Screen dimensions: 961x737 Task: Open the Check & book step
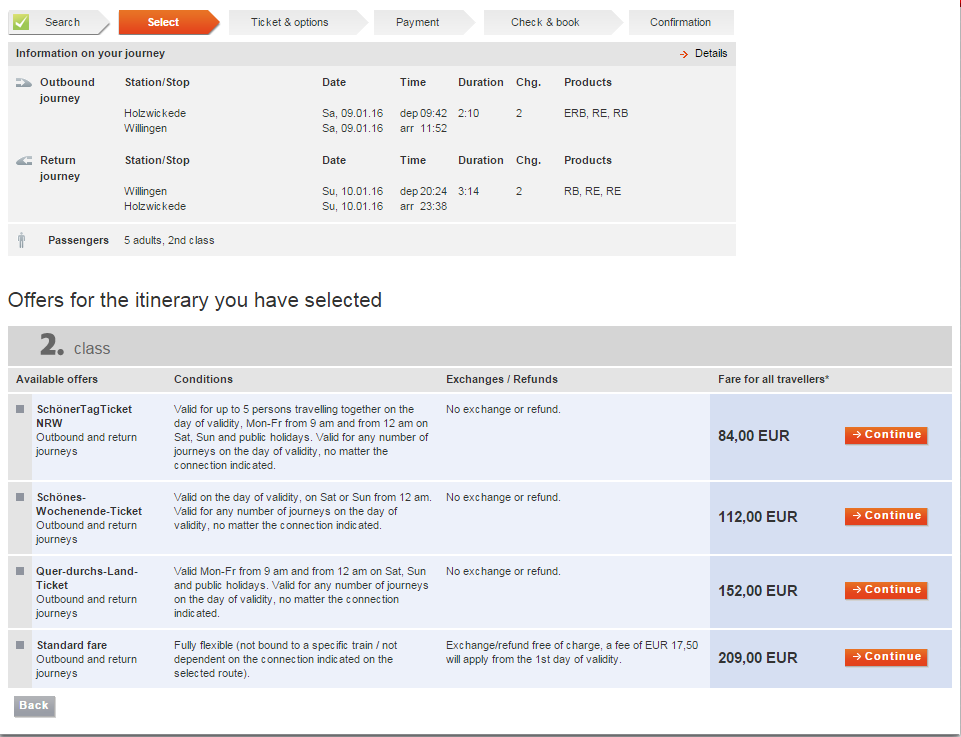coord(553,22)
